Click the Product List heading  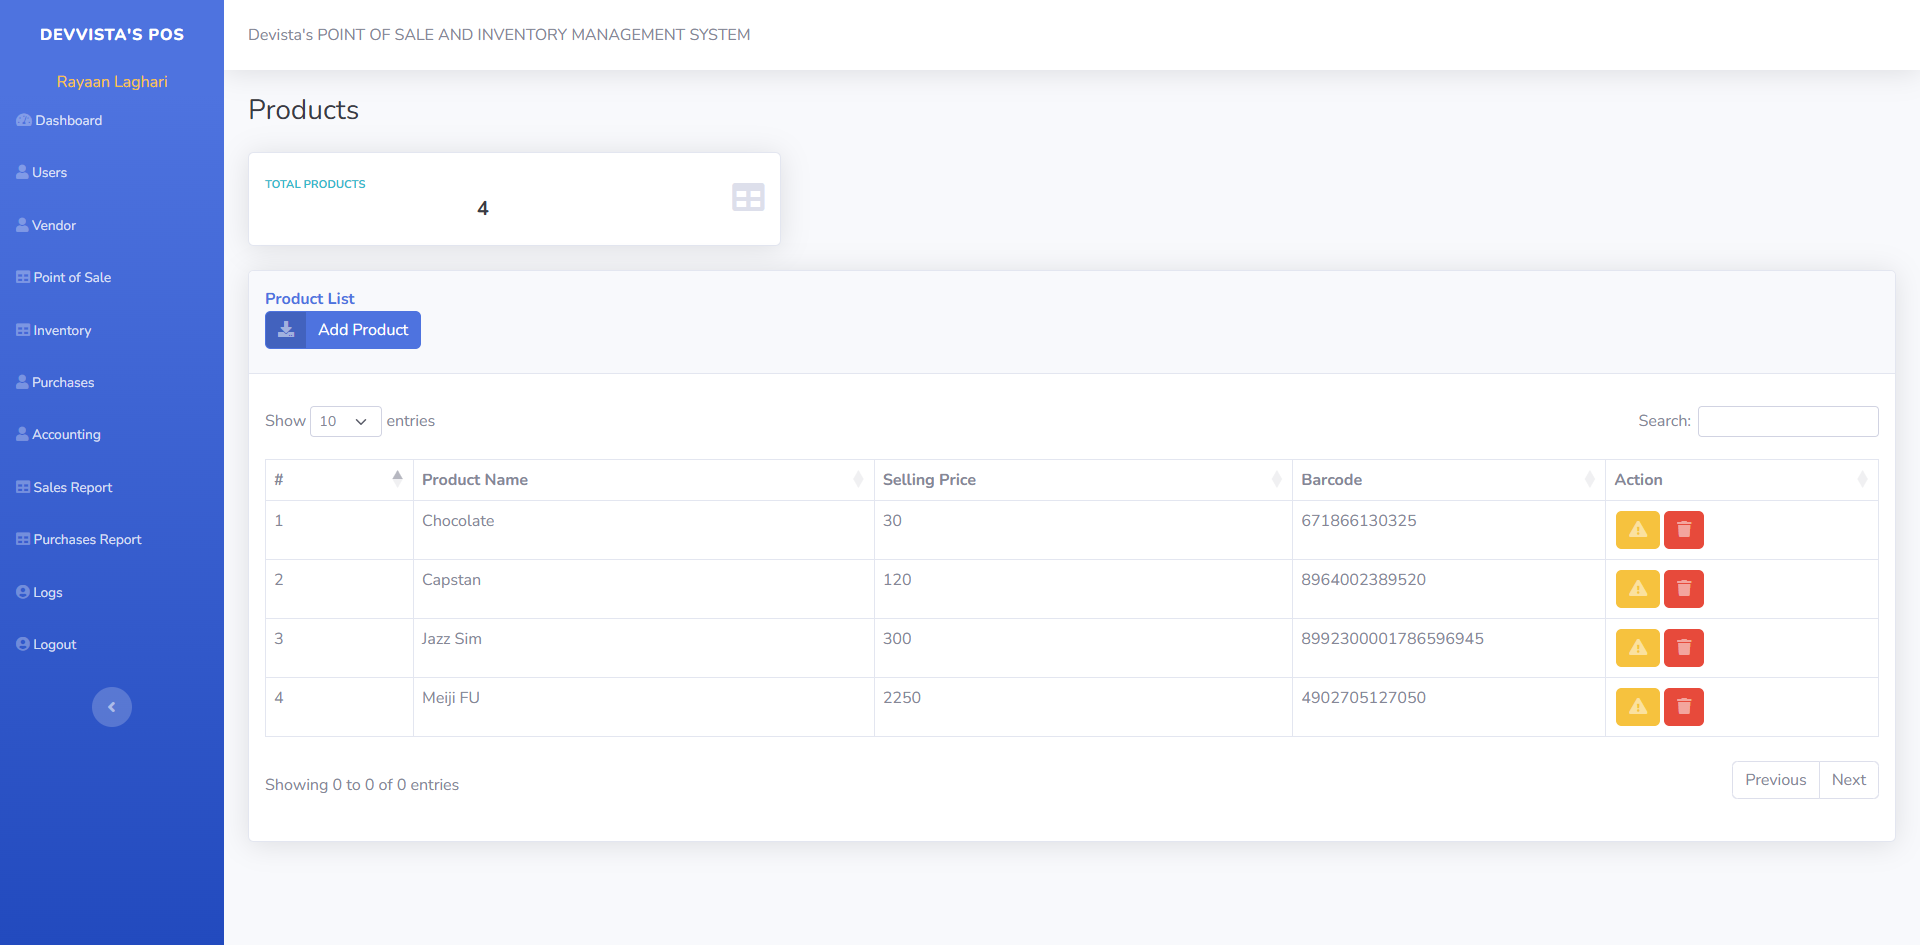coord(310,298)
